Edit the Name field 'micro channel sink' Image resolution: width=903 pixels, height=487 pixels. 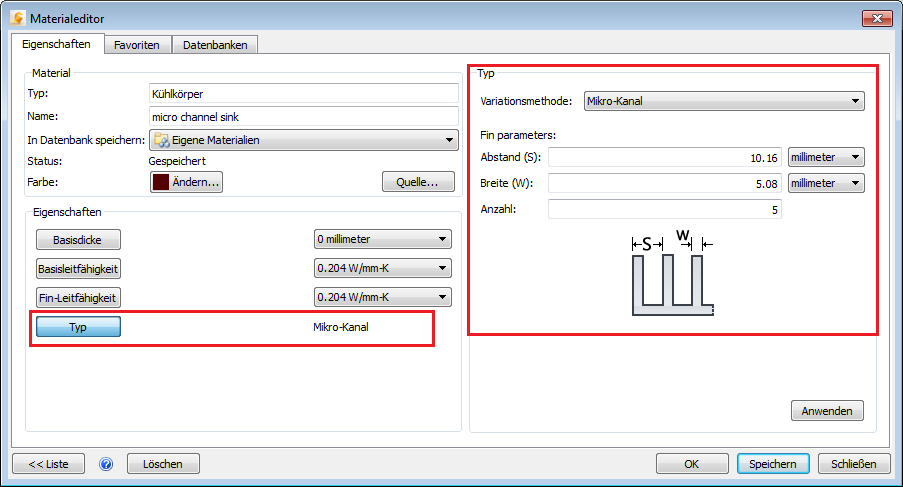tap(303, 117)
